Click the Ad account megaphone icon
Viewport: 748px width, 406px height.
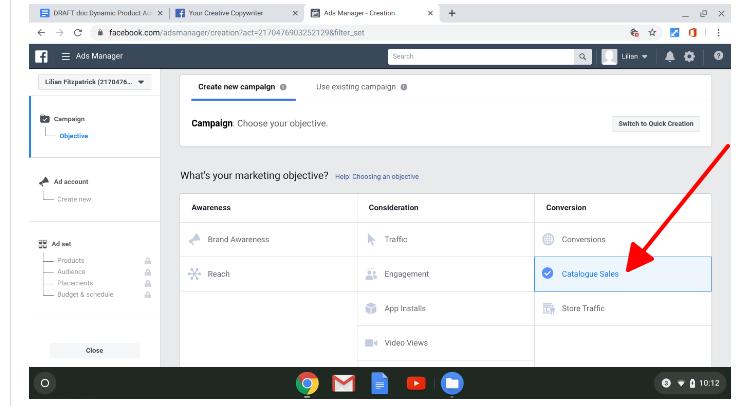44,181
